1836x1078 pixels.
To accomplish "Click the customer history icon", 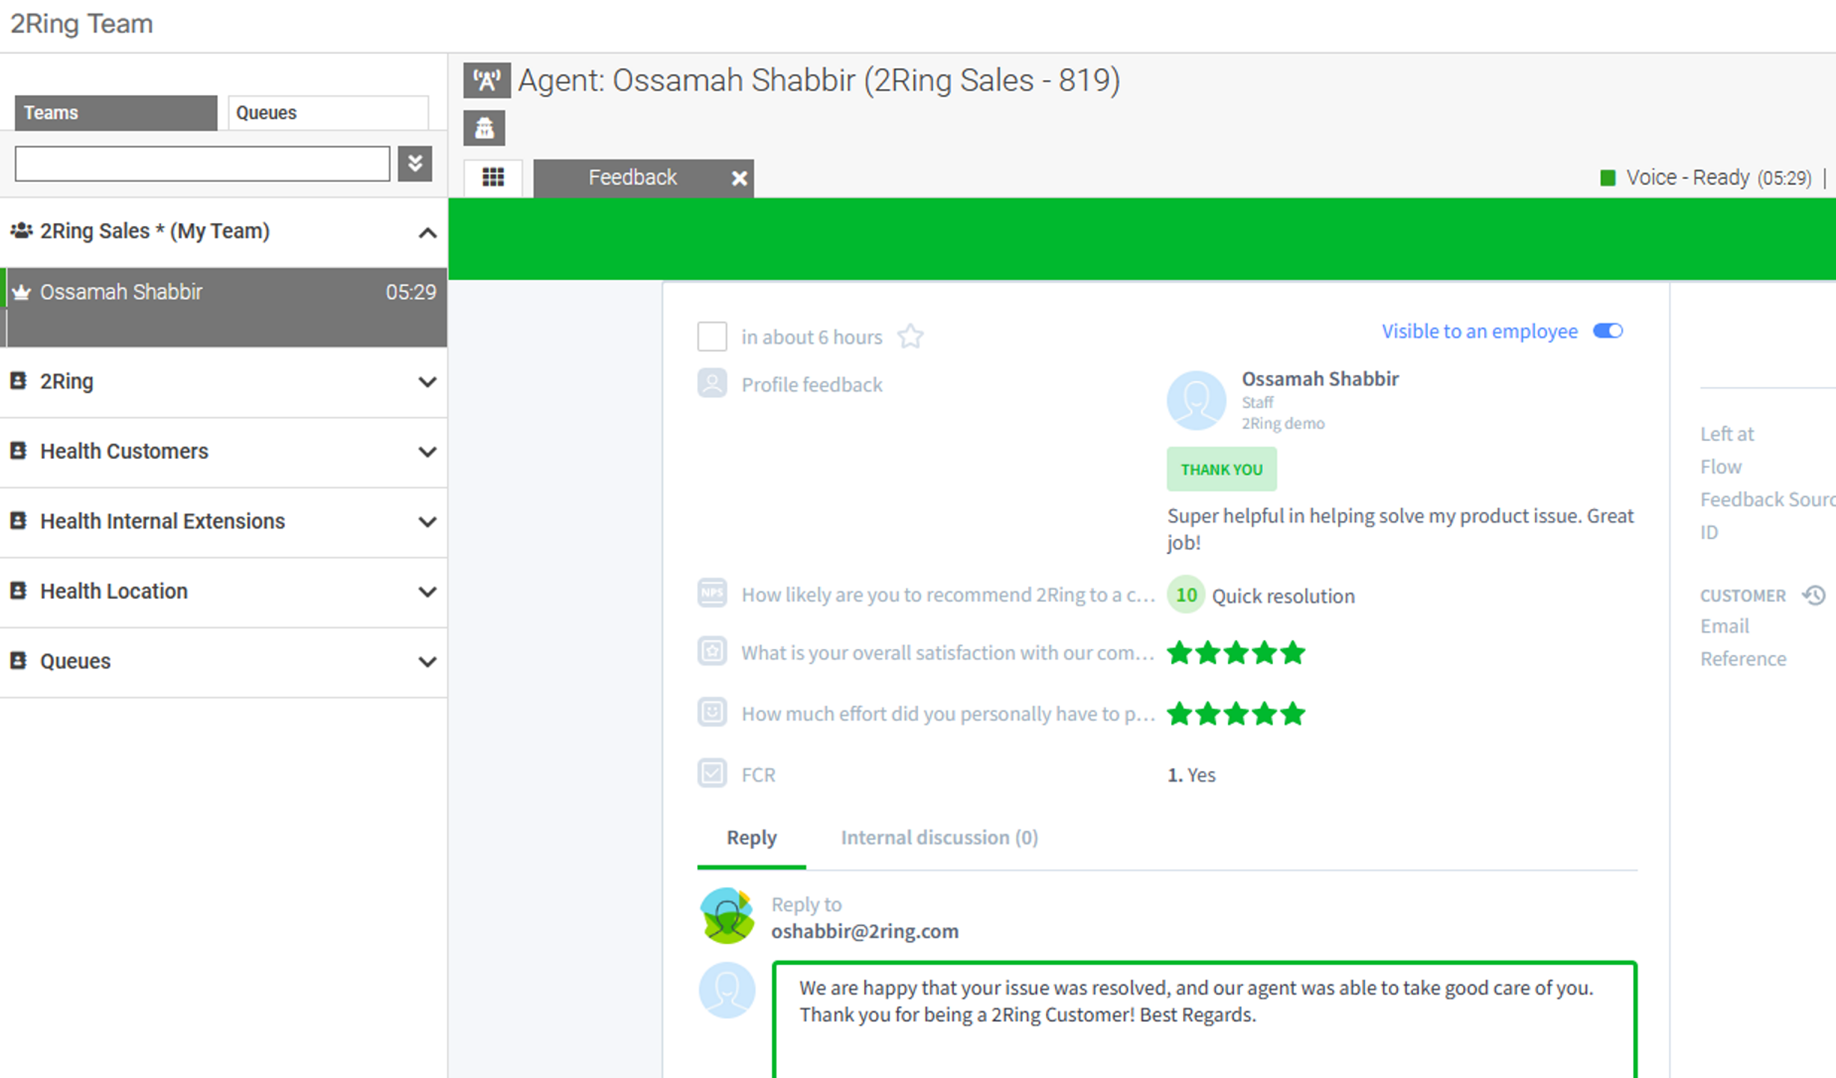I will (x=1814, y=595).
